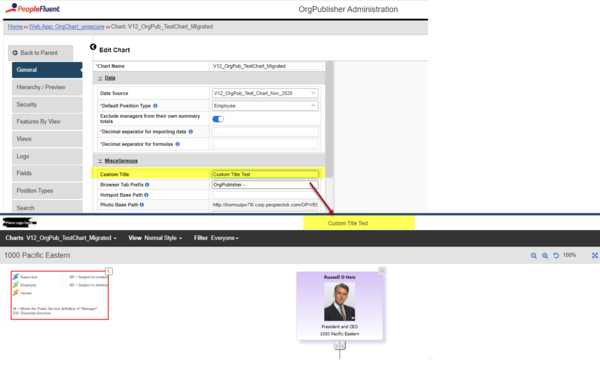Viewport: 600px width, 367px height.
Task: Open the Filter Everyone dropdown
Action: [216, 238]
